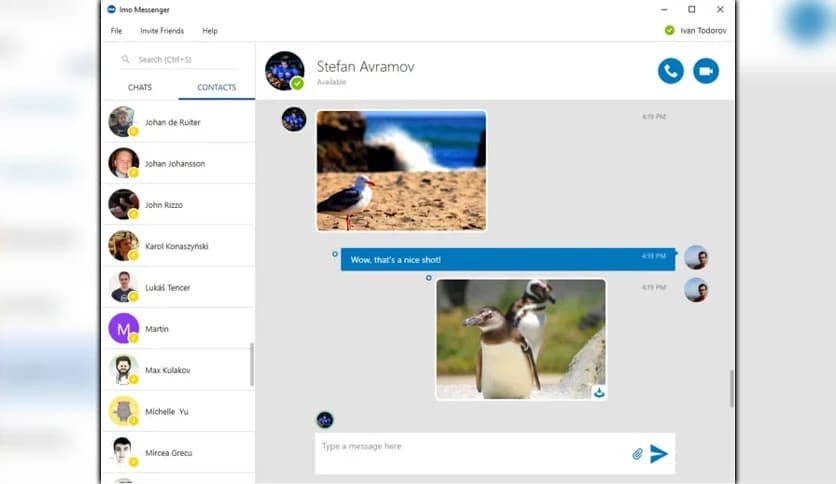
Task: Click the paperclip attach file icon
Action: [637, 454]
